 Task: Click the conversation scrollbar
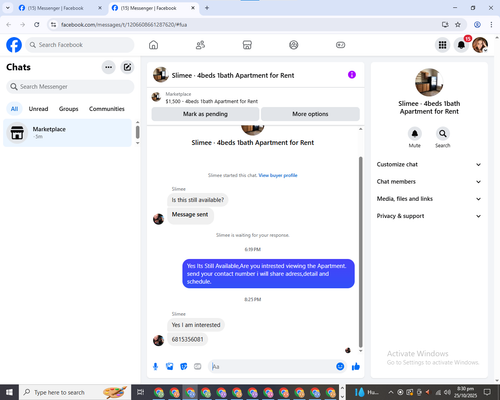[x=360, y=252]
